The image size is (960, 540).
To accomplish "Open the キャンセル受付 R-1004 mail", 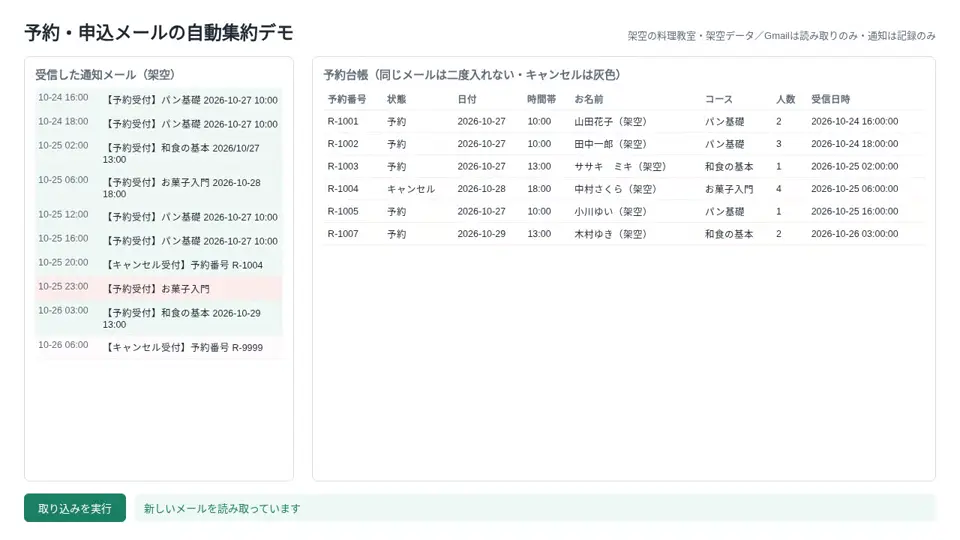I will click(x=159, y=264).
